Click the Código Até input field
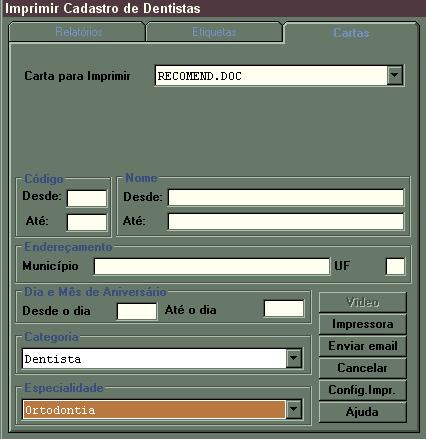426x439 pixels. (87, 222)
